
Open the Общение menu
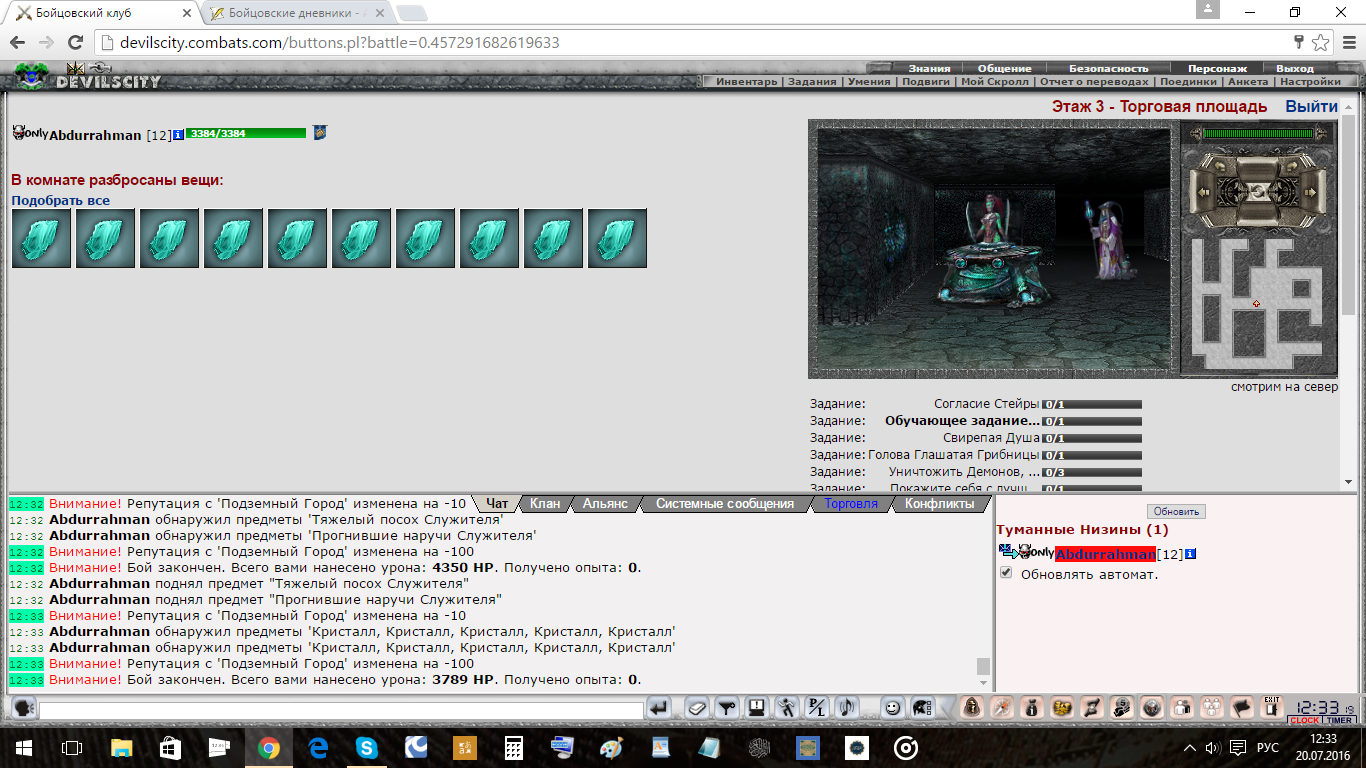click(1004, 69)
